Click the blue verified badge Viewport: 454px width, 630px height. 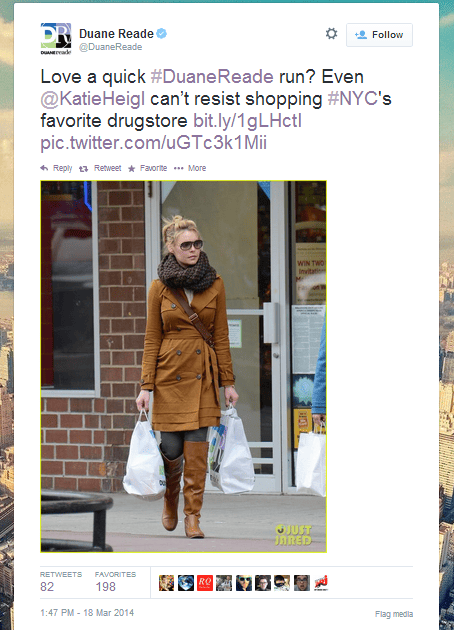coord(162,33)
